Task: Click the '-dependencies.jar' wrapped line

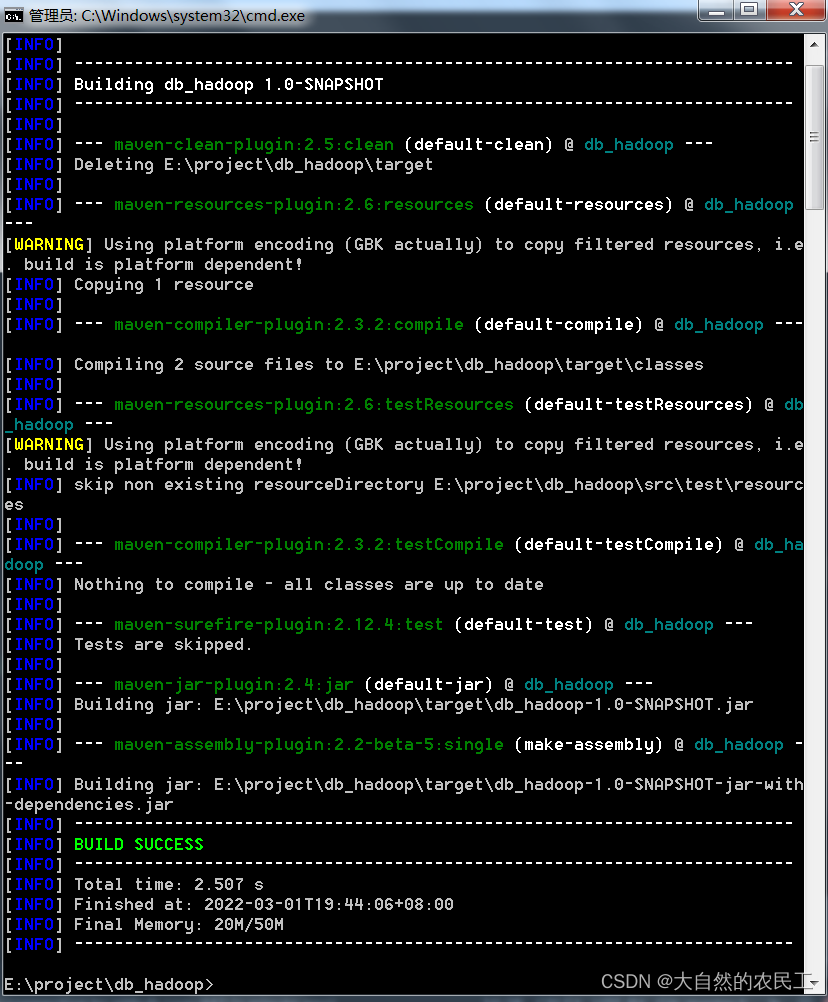Action: [89, 805]
